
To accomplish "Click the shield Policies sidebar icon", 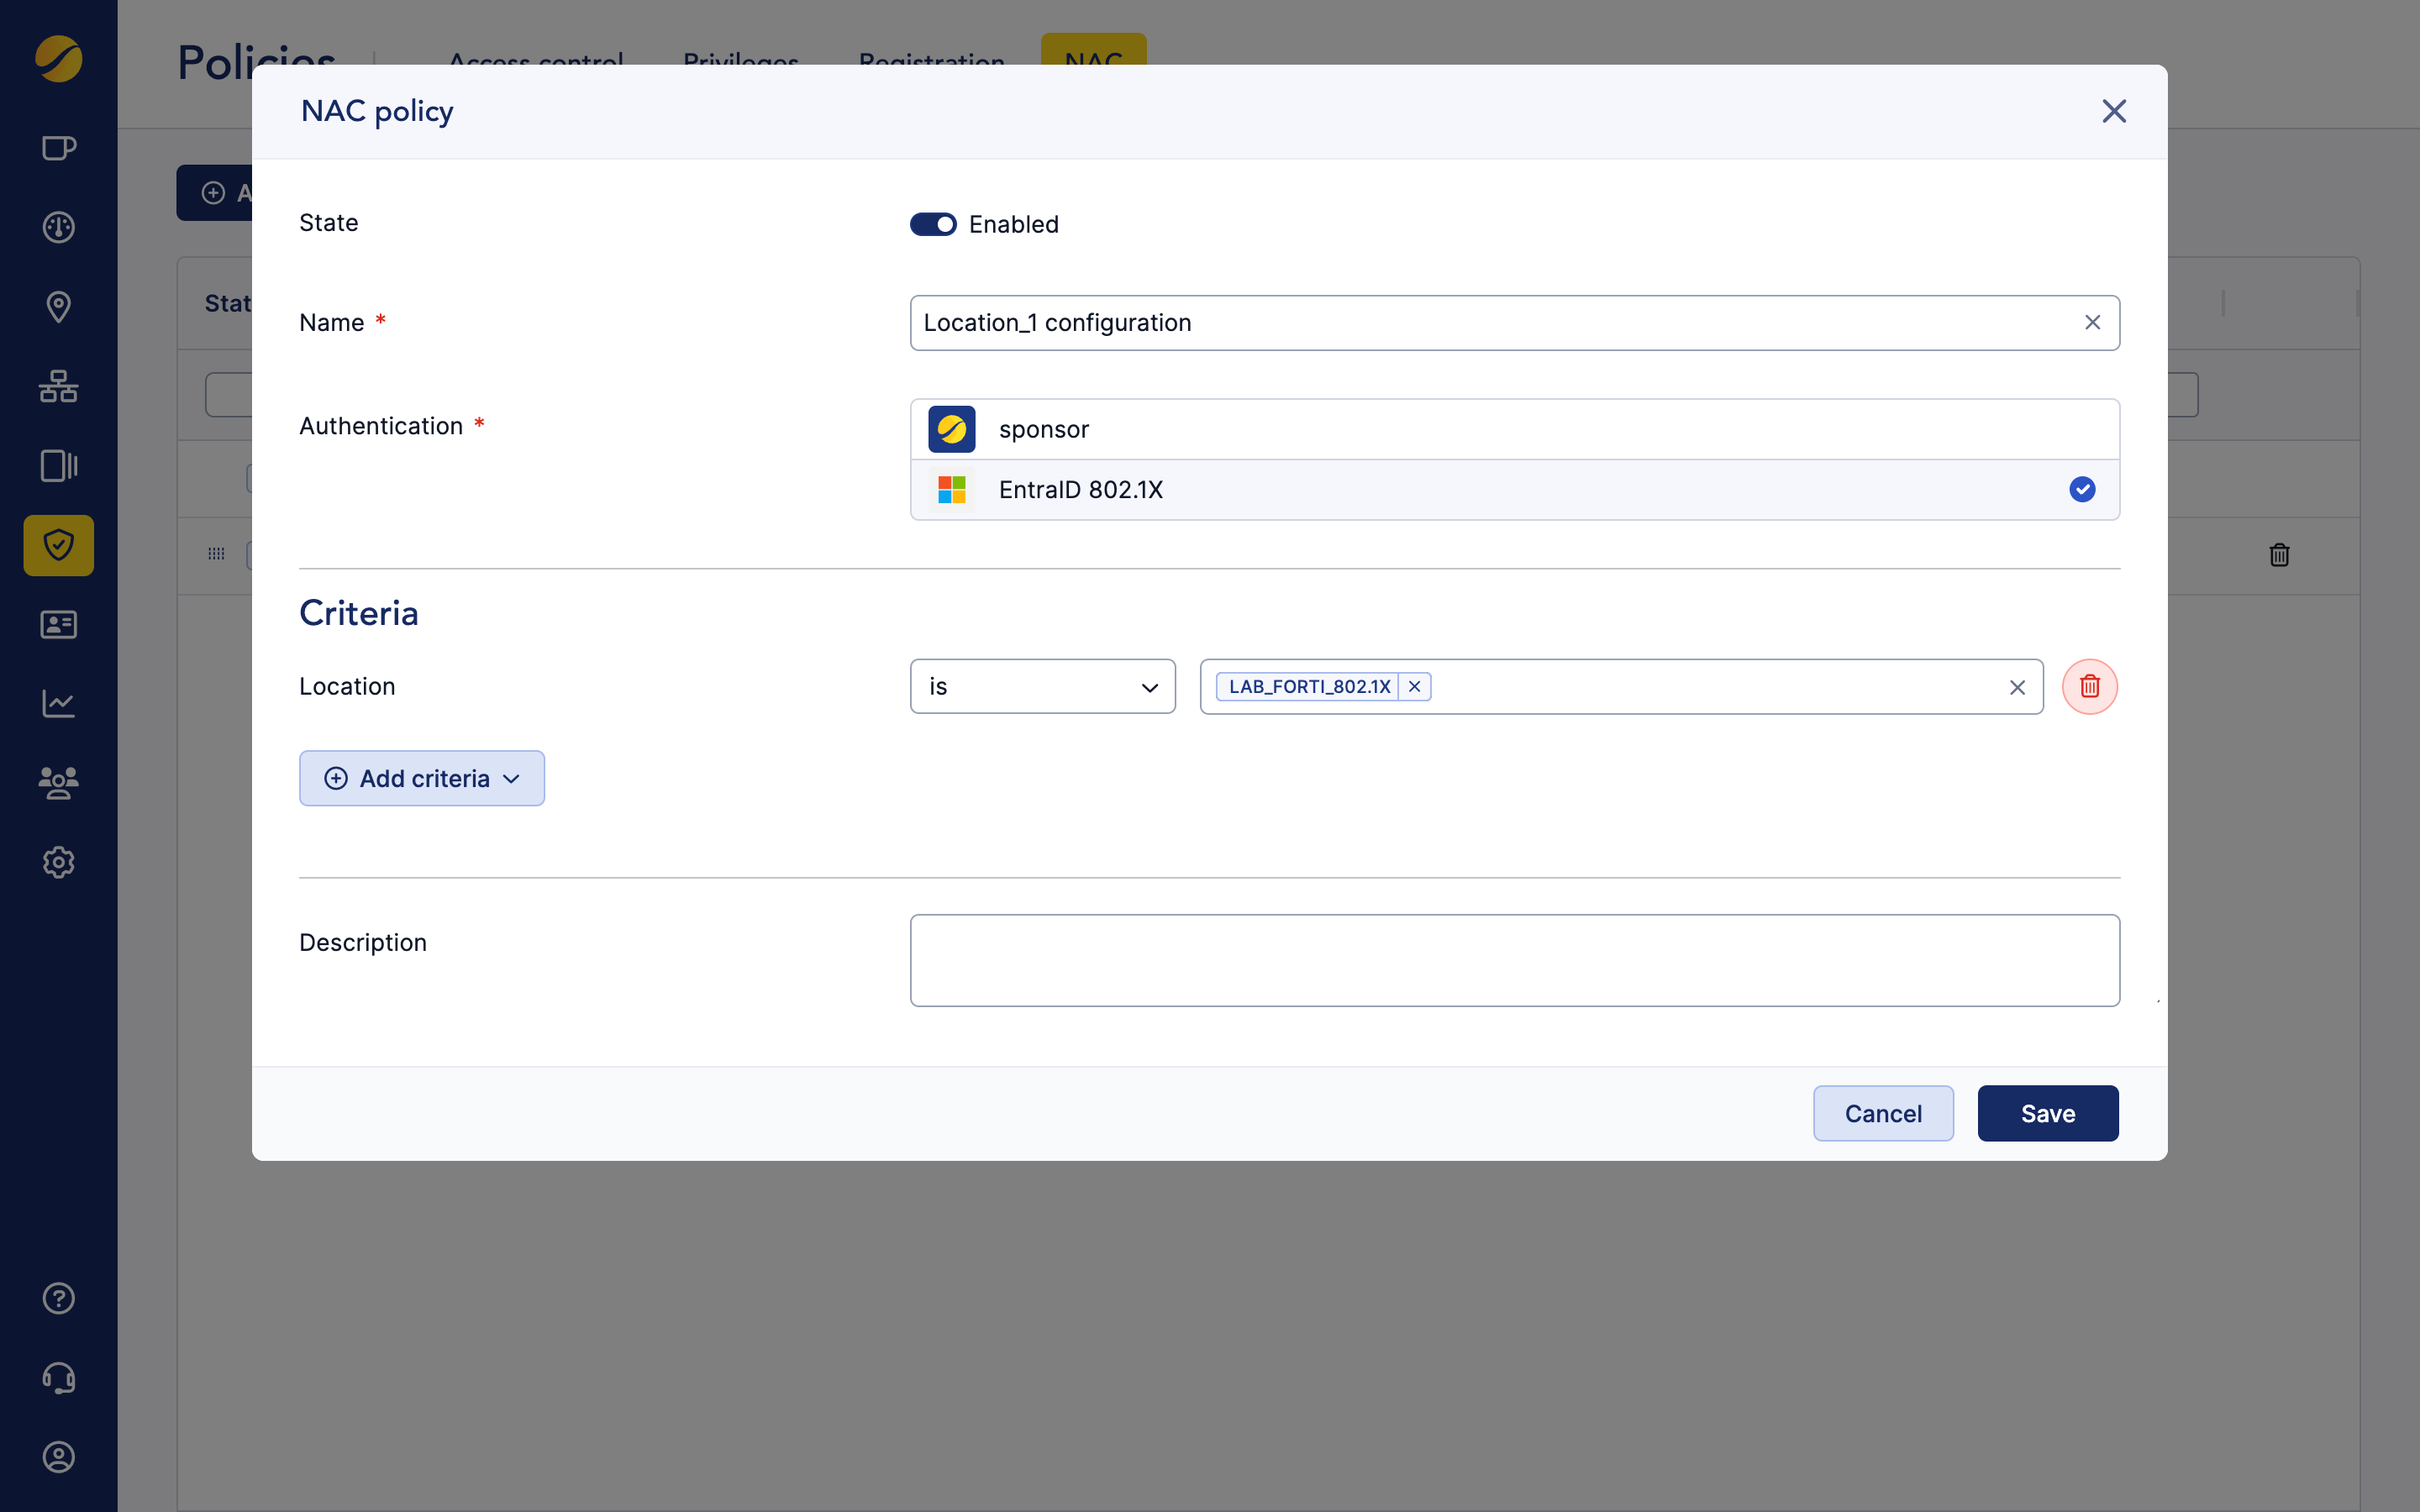I will [x=58, y=545].
